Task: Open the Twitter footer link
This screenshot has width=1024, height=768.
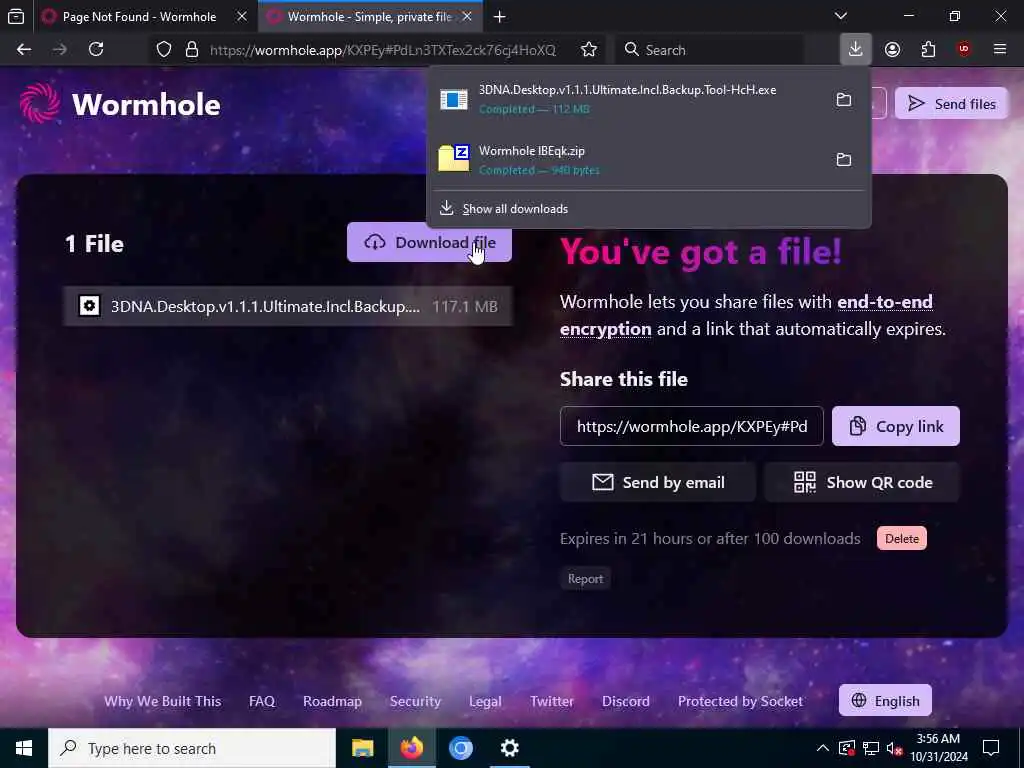Action: click(552, 701)
